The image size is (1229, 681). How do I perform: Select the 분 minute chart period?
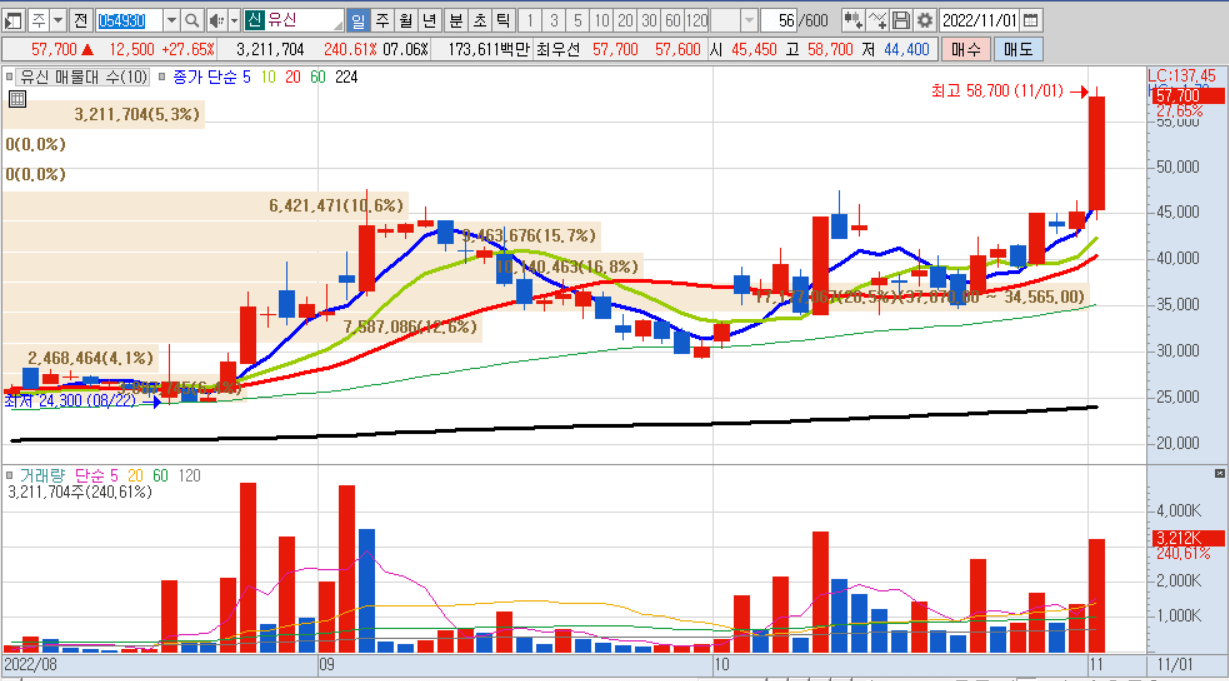coord(455,20)
